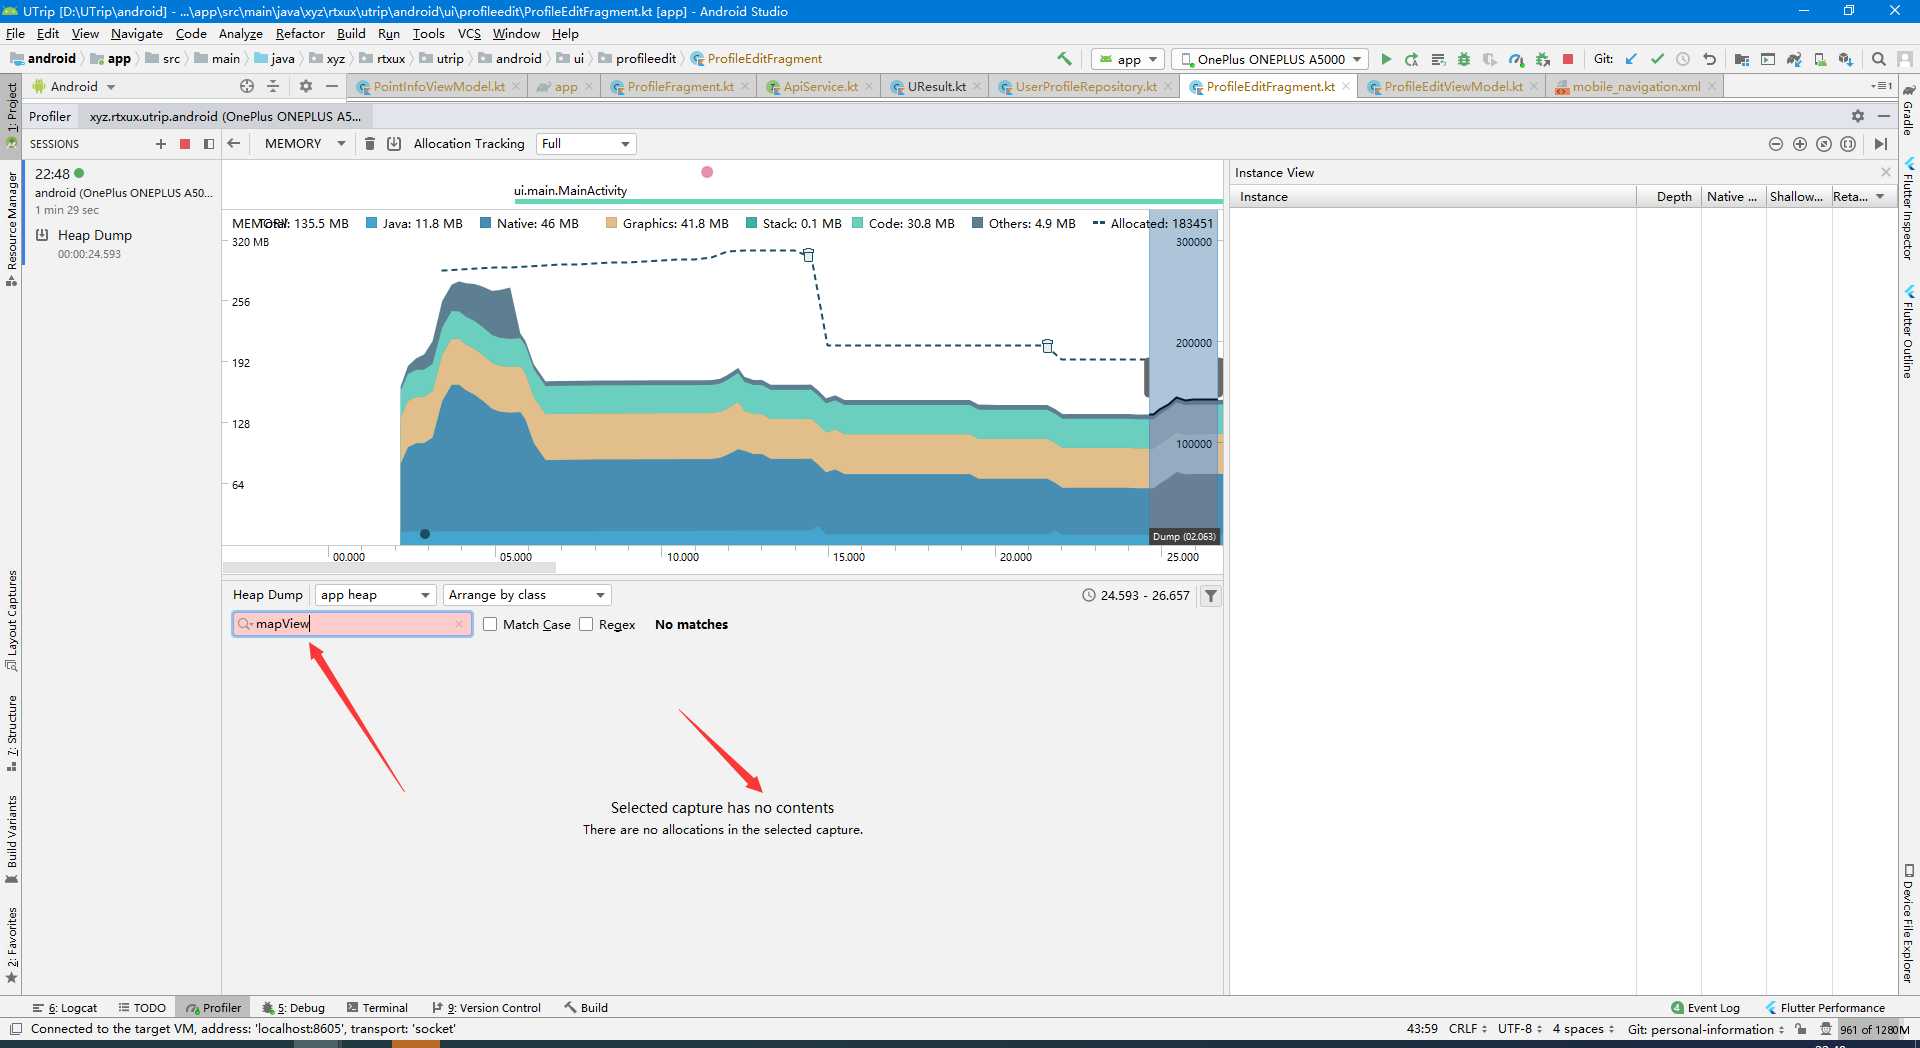Switch to ApiService.kt tab

pos(820,87)
